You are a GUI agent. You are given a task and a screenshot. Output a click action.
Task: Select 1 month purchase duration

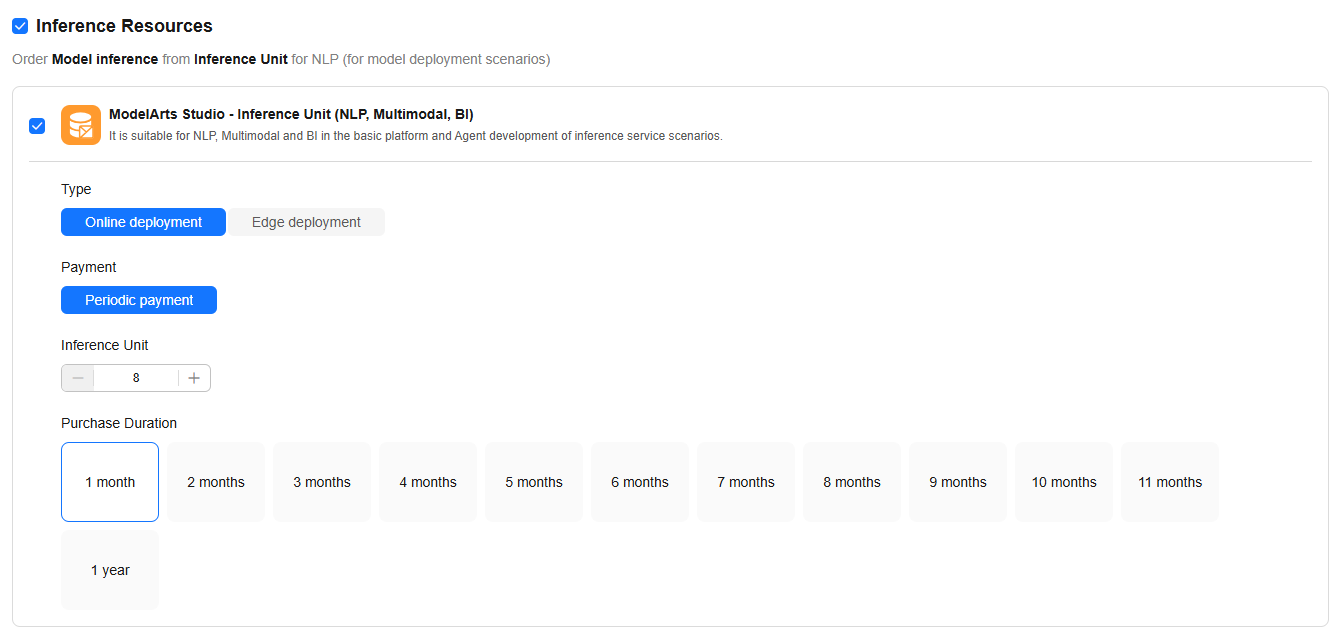pyautogui.click(x=110, y=482)
